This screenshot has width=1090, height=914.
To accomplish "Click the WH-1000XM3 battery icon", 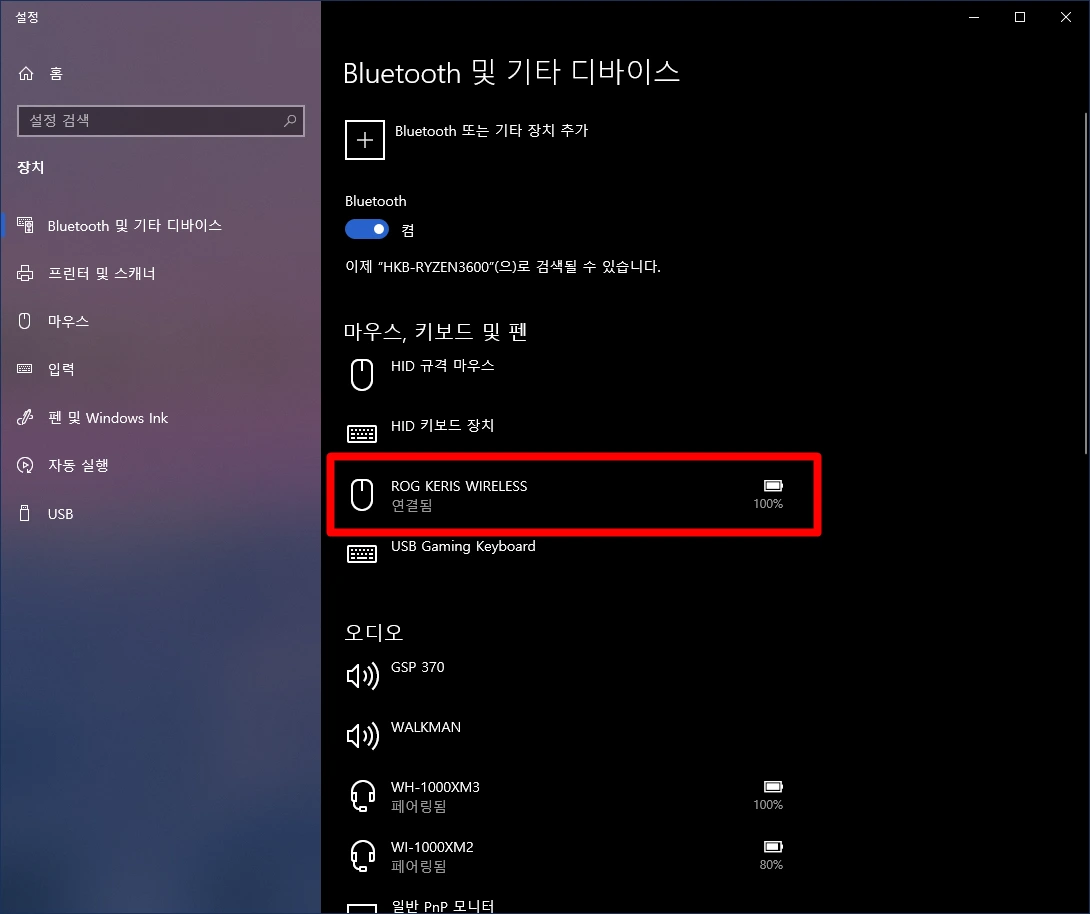I will (x=774, y=786).
